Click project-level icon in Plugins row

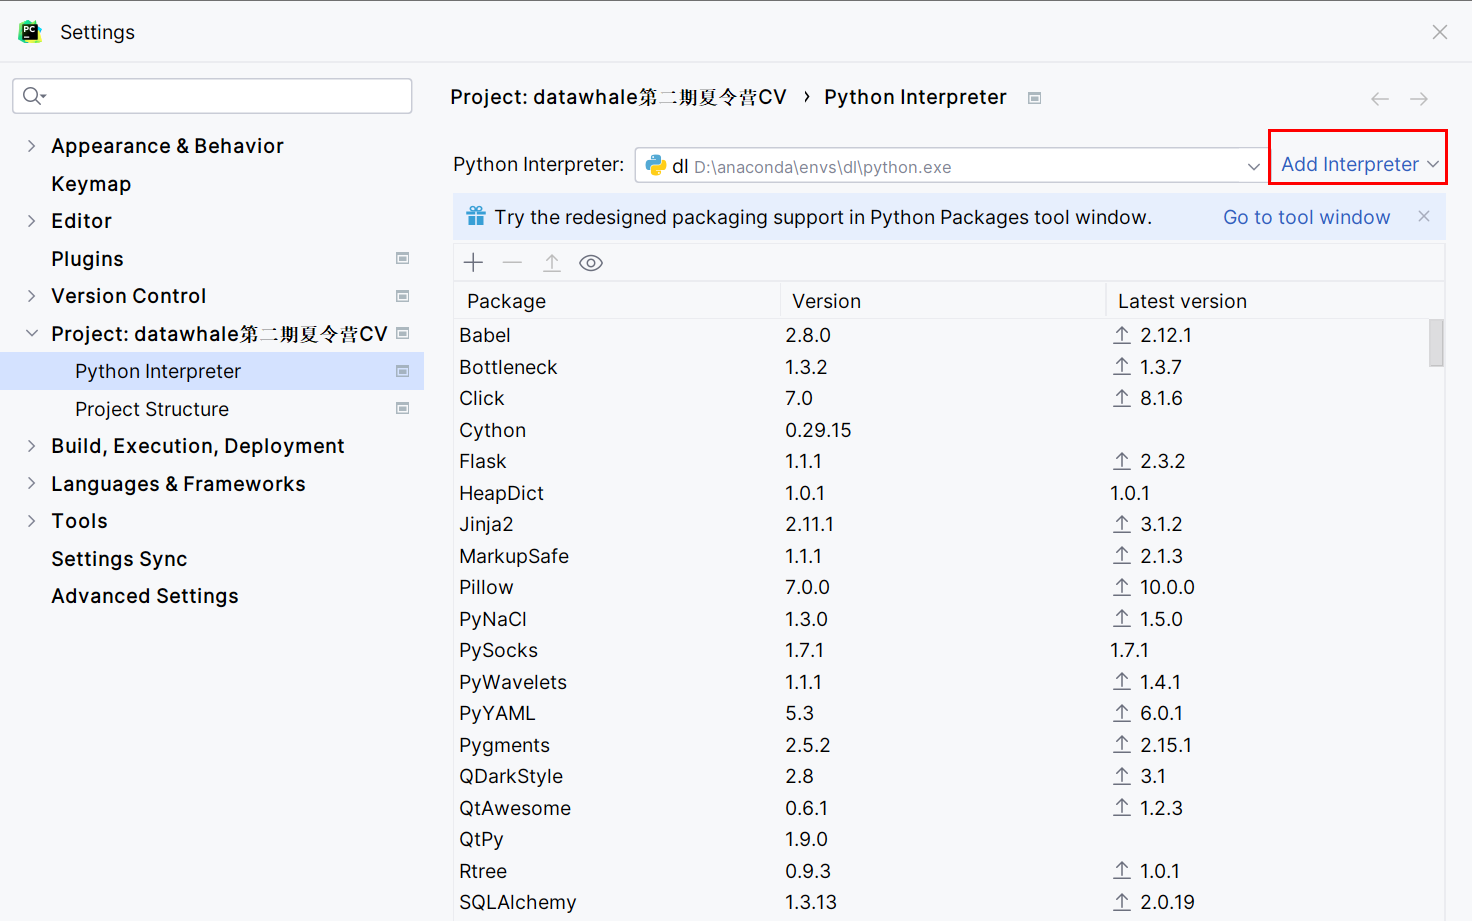point(403,258)
